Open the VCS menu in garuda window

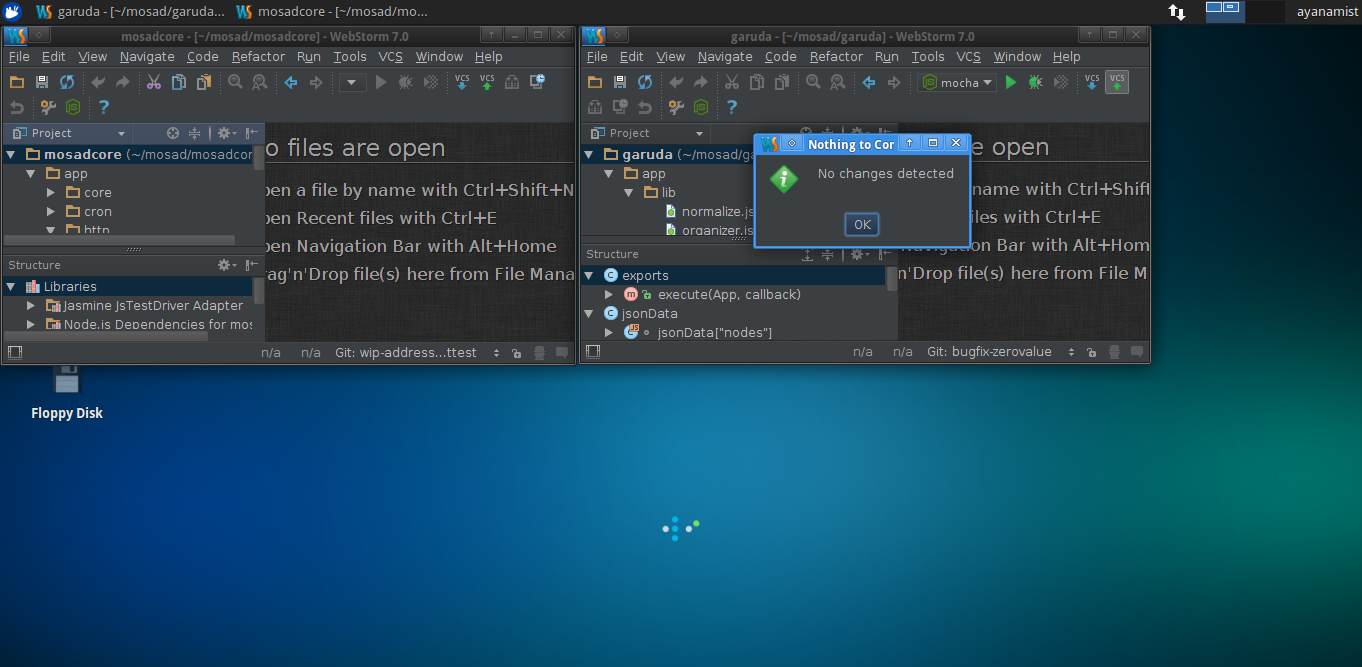click(968, 57)
